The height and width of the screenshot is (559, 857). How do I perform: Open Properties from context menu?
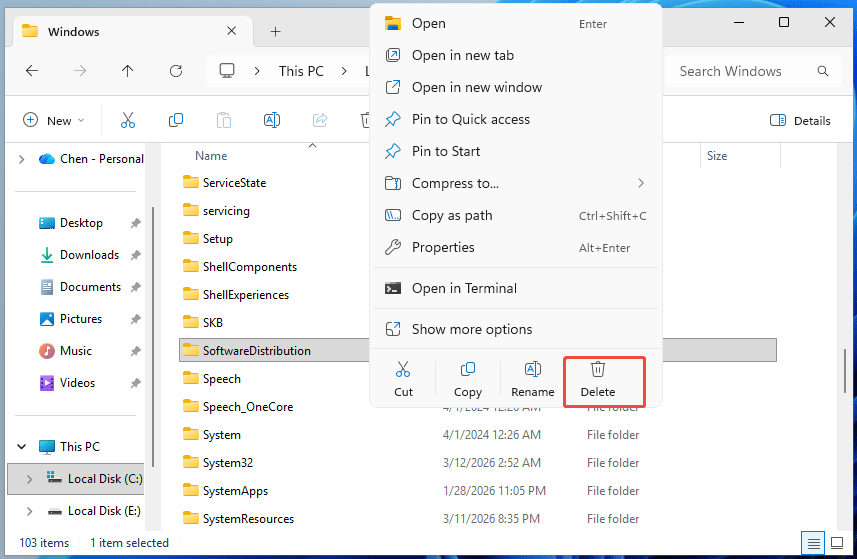(515, 248)
